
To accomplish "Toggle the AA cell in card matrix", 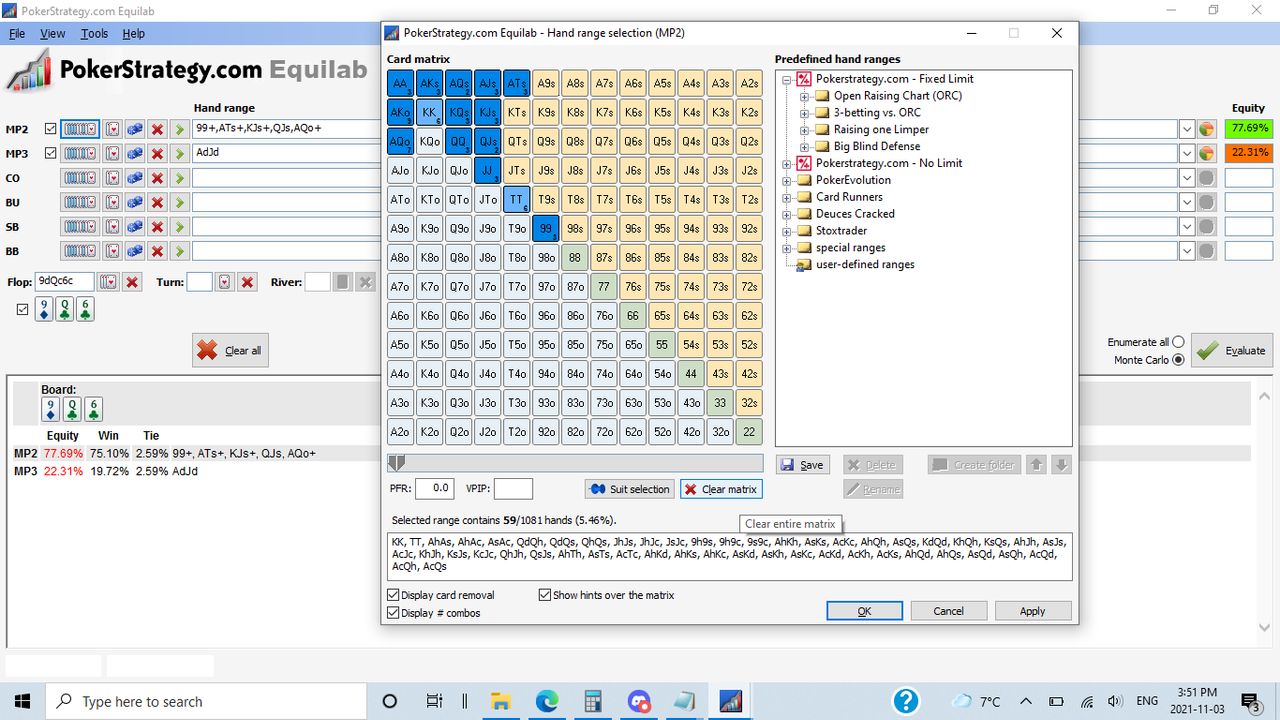I will pyautogui.click(x=401, y=84).
